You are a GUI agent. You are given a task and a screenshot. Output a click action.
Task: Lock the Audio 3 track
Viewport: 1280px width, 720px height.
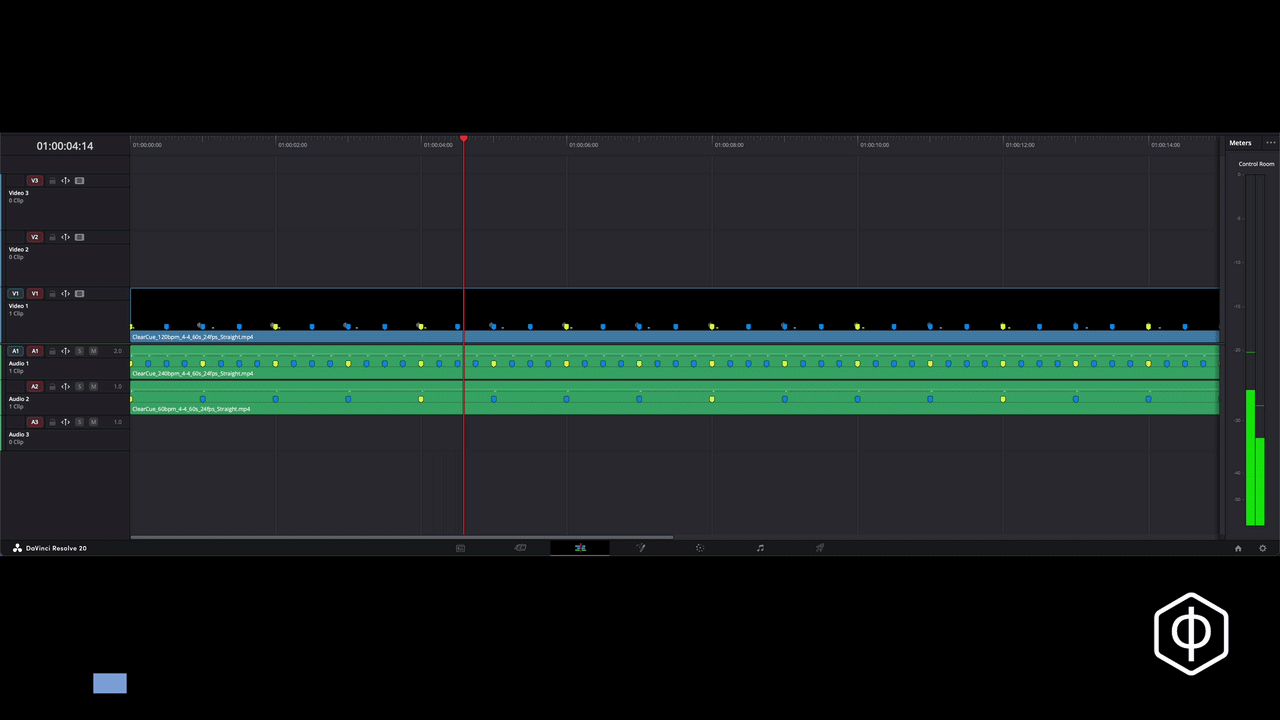click(x=52, y=422)
